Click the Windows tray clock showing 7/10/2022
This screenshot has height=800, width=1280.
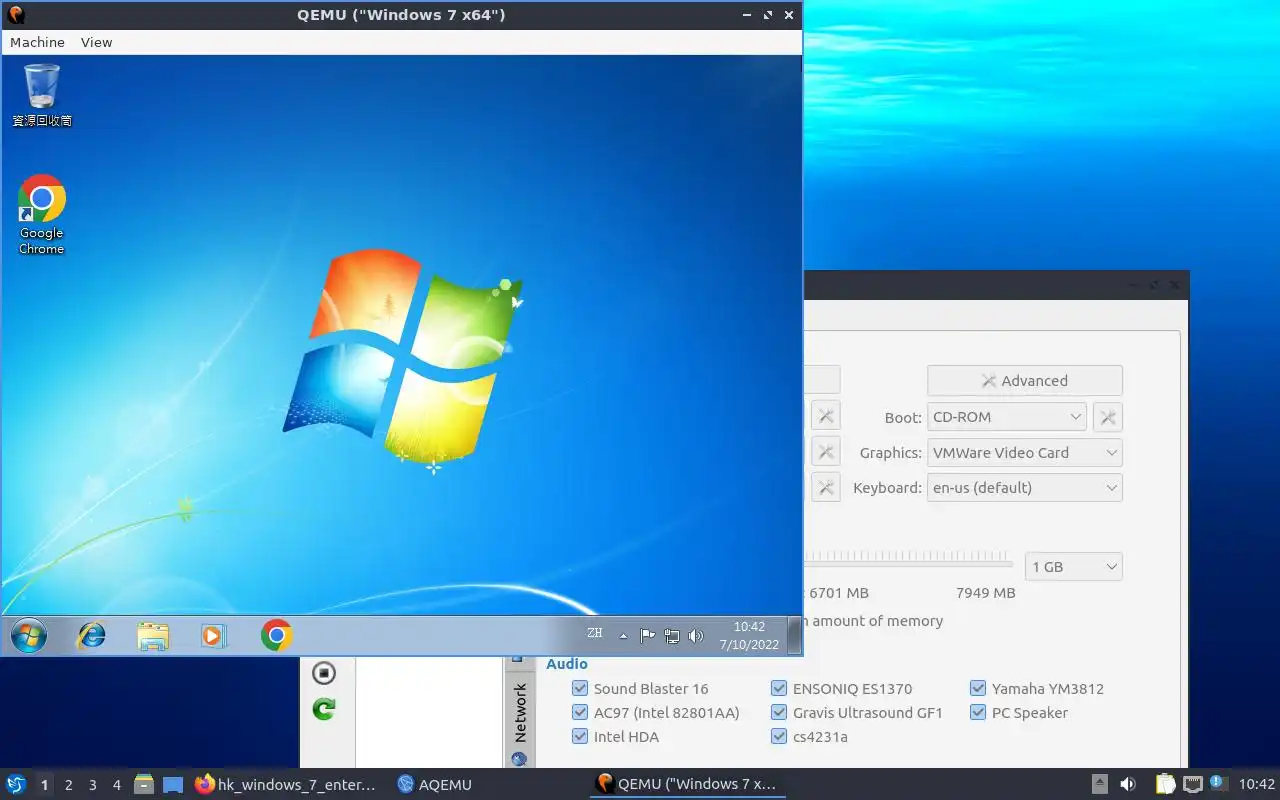point(749,635)
